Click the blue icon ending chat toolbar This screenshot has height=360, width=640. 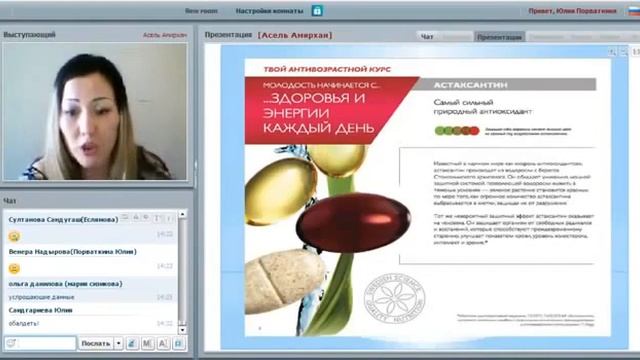coord(178,344)
